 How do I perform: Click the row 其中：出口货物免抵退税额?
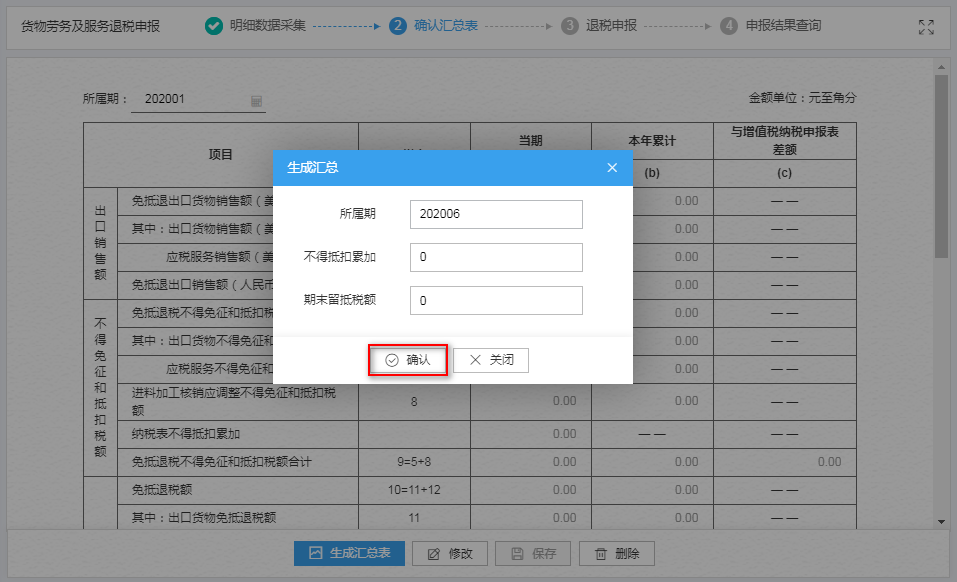(x=486, y=518)
